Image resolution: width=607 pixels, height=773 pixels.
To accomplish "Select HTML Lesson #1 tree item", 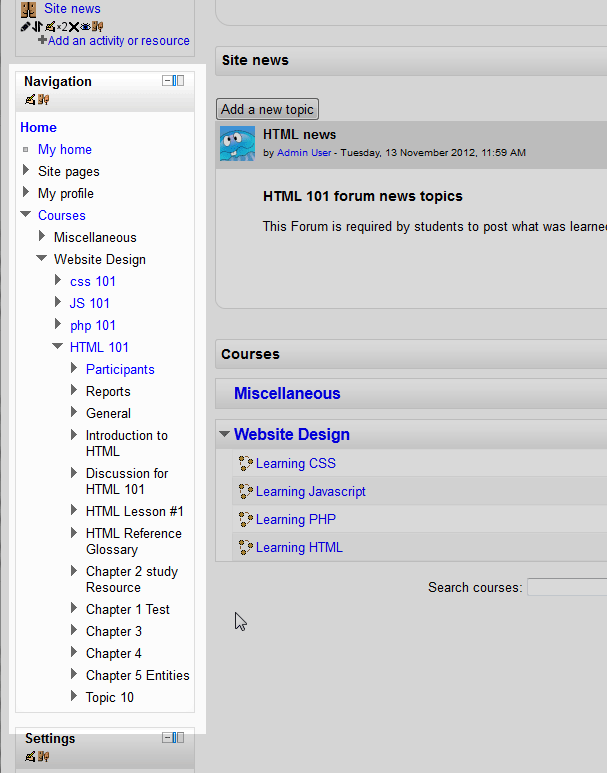I will click(135, 511).
